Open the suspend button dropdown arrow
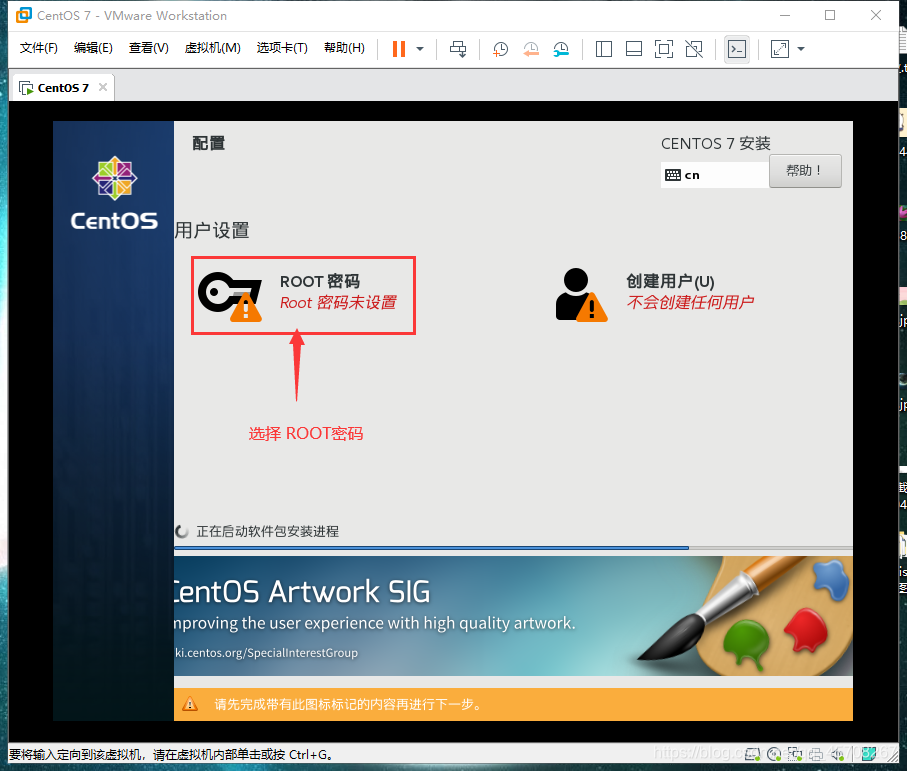 [418, 48]
